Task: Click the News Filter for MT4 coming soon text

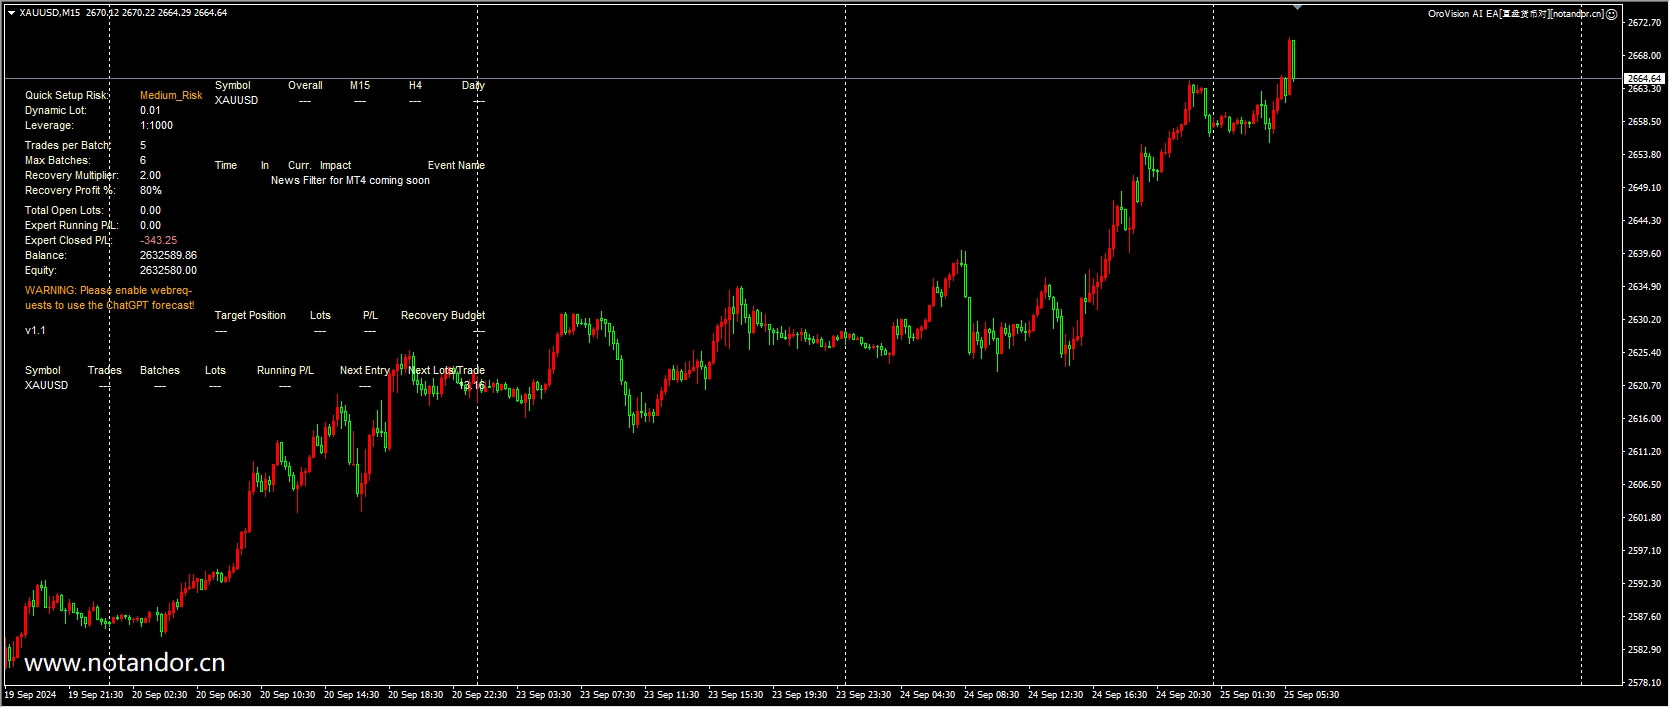Action: (x=350, y=181)
